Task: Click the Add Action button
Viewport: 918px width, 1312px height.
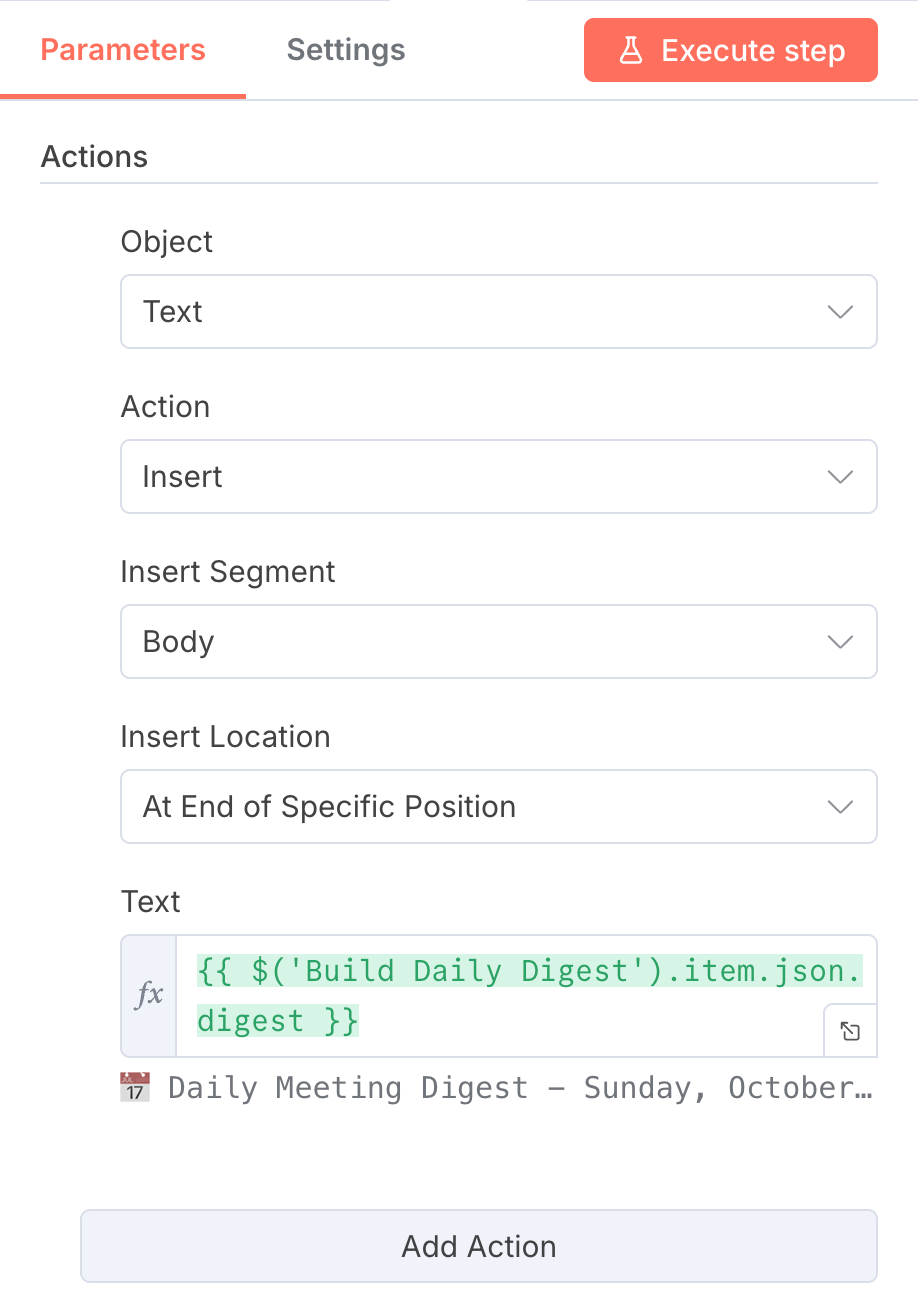Action: pyautogui.click(x=479, y=1246)
